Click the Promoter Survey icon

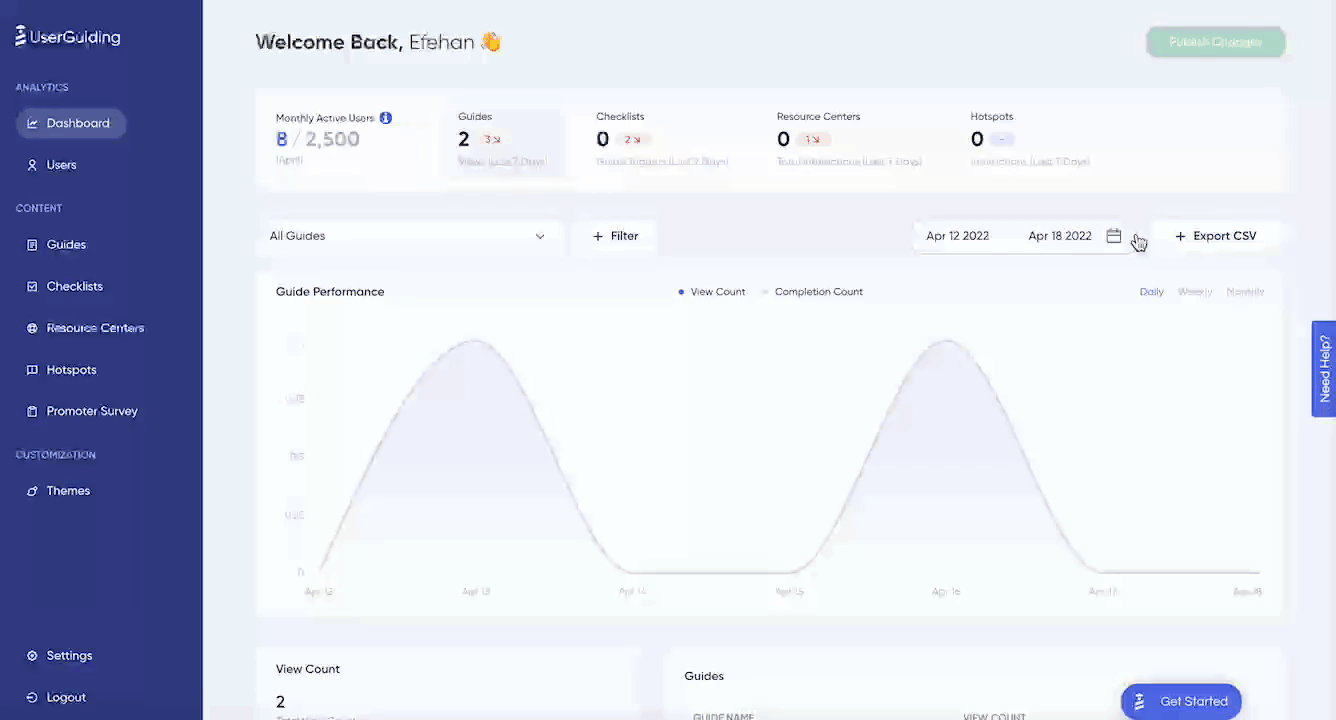(32, 411)
